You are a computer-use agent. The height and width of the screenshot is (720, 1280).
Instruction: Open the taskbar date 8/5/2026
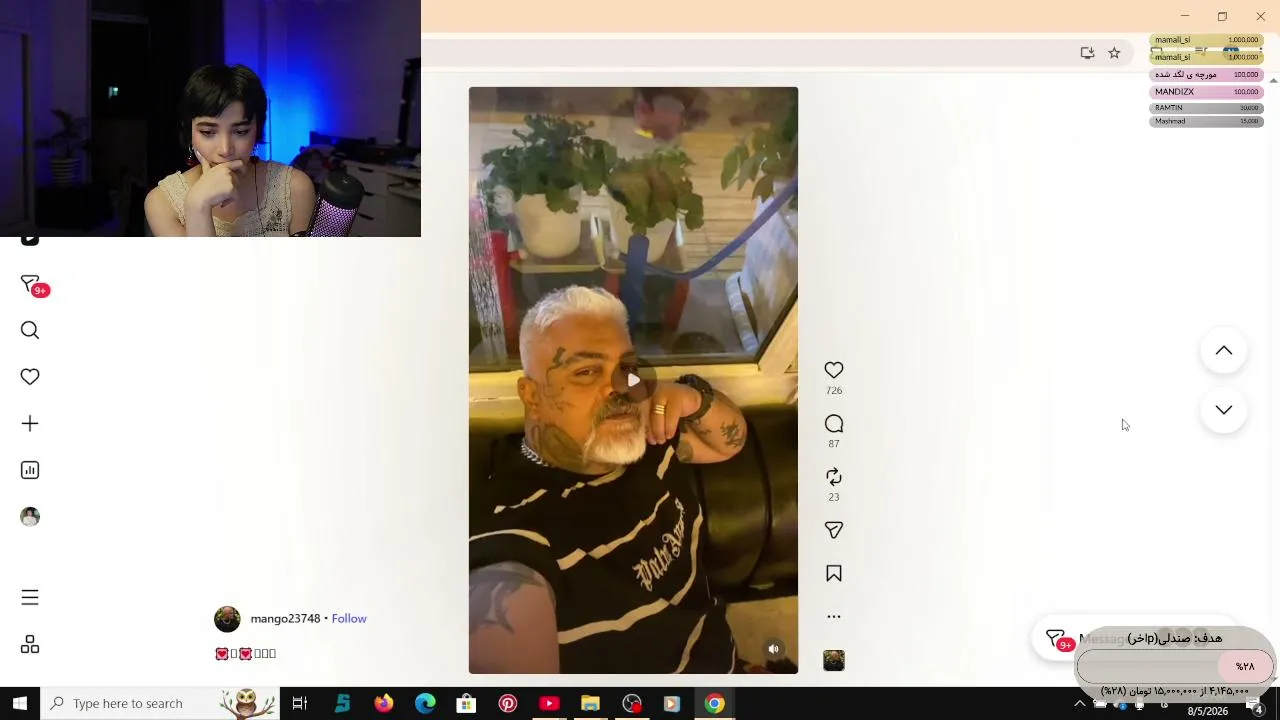tap(1207, 711)
